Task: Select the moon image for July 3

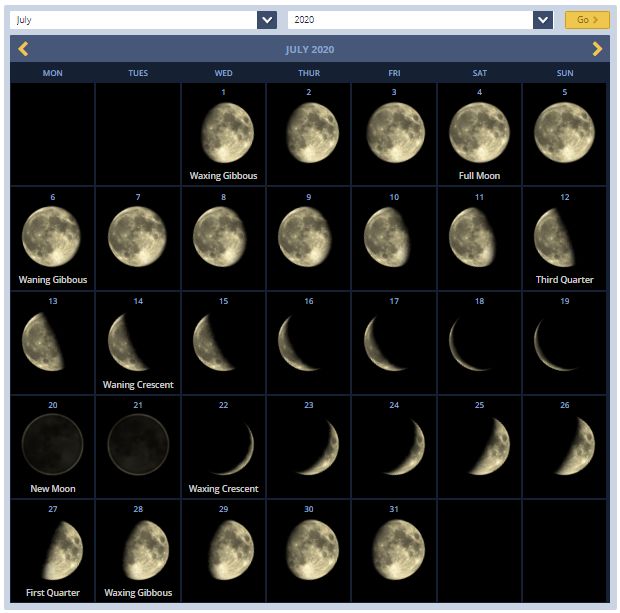Action: (395, 132)
